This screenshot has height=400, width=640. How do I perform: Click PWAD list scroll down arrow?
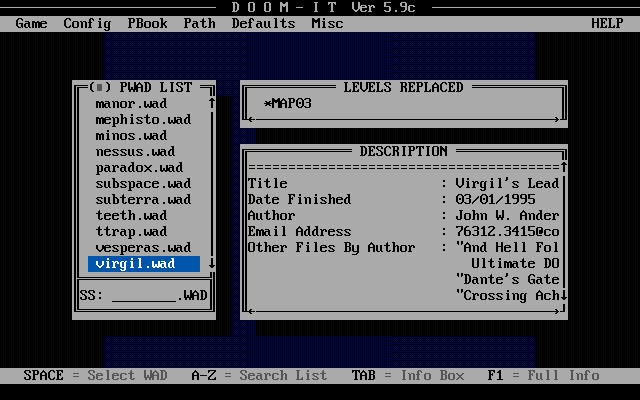pyautogui.click(x=212, y=263)
